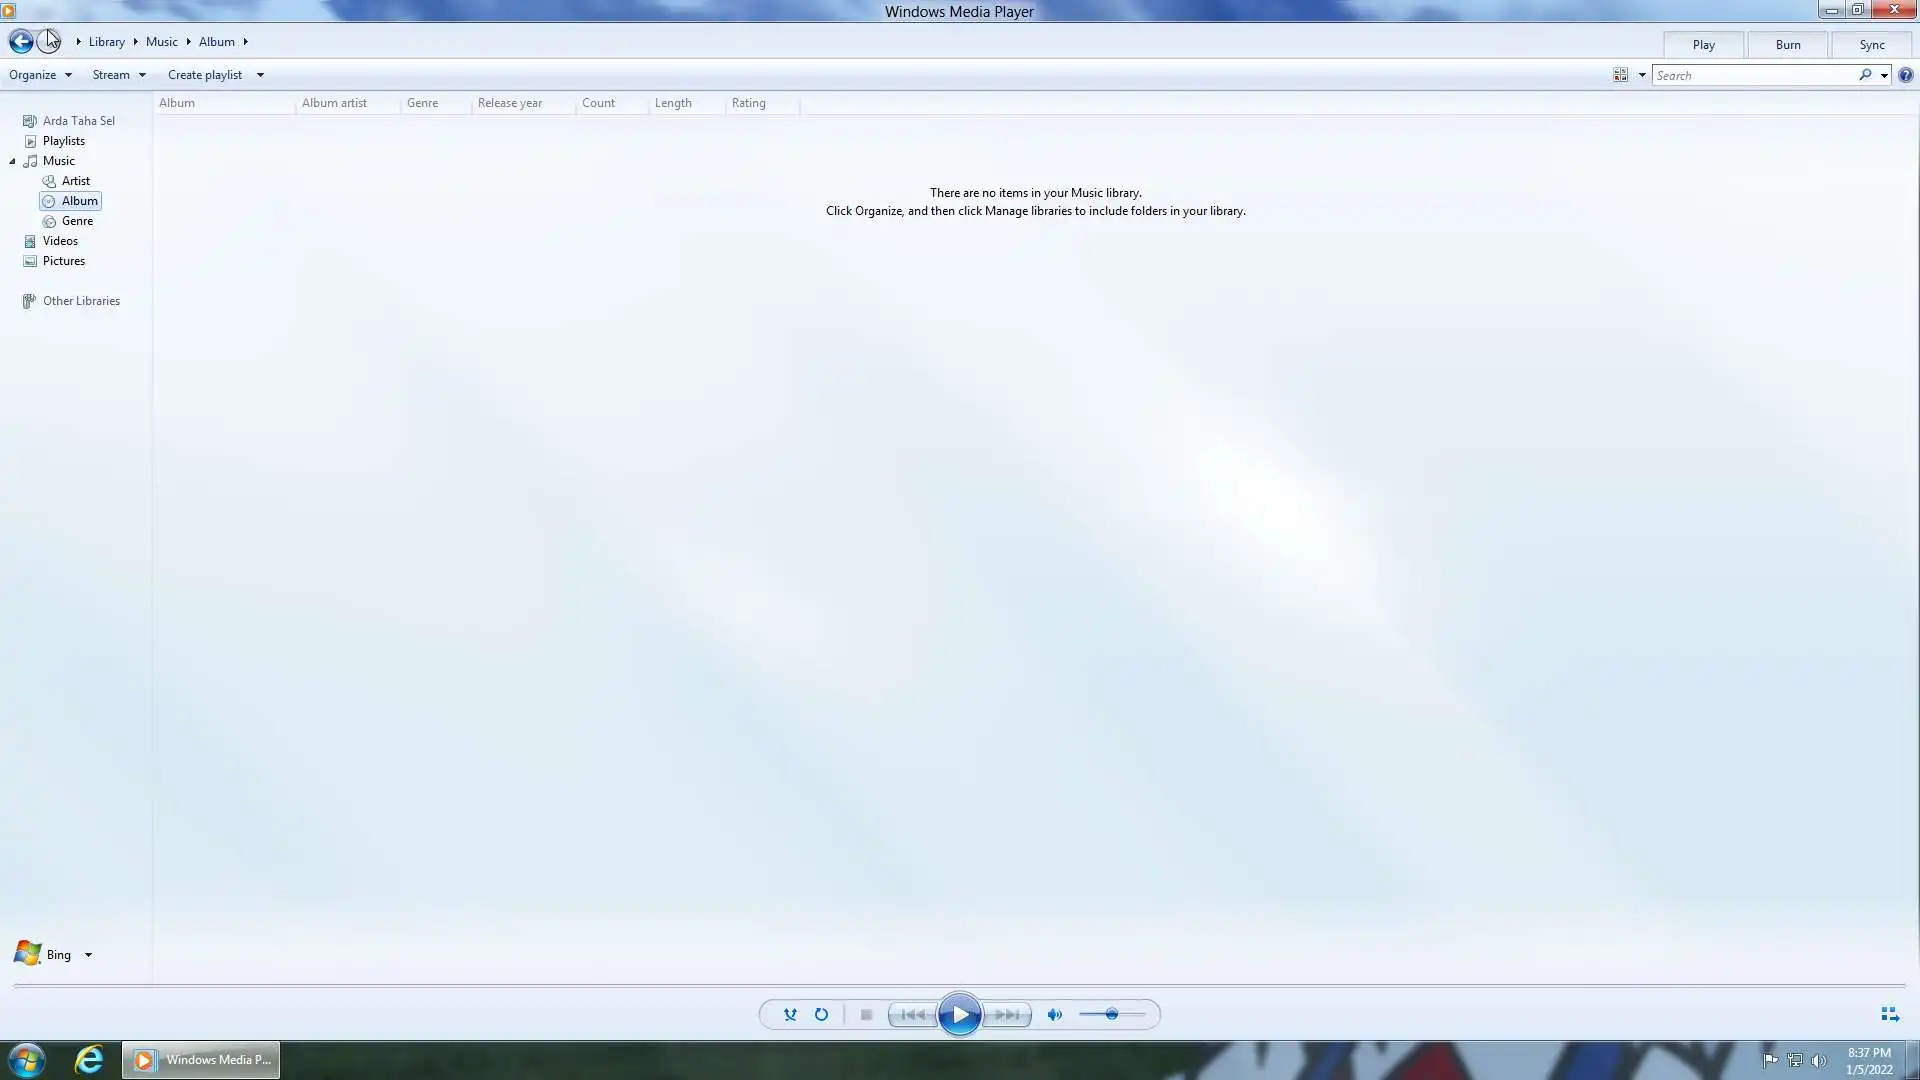Click the View options icon
This screenshot has height=1080, width=1920.
click(x=1620, y=75)
